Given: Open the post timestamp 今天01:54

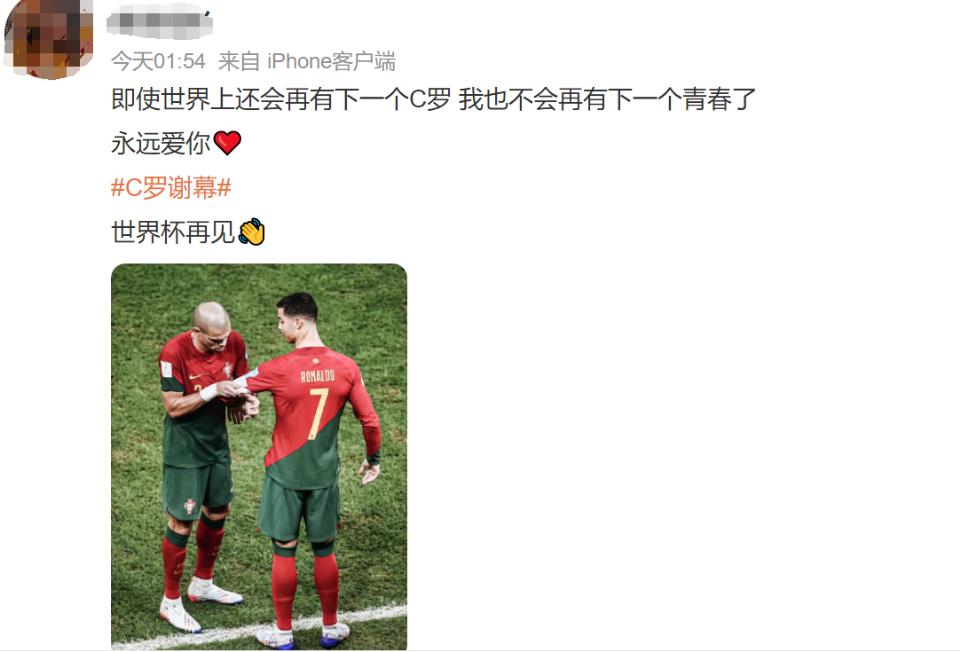Looking at the screenshot, I should click(x=158, y=61).
